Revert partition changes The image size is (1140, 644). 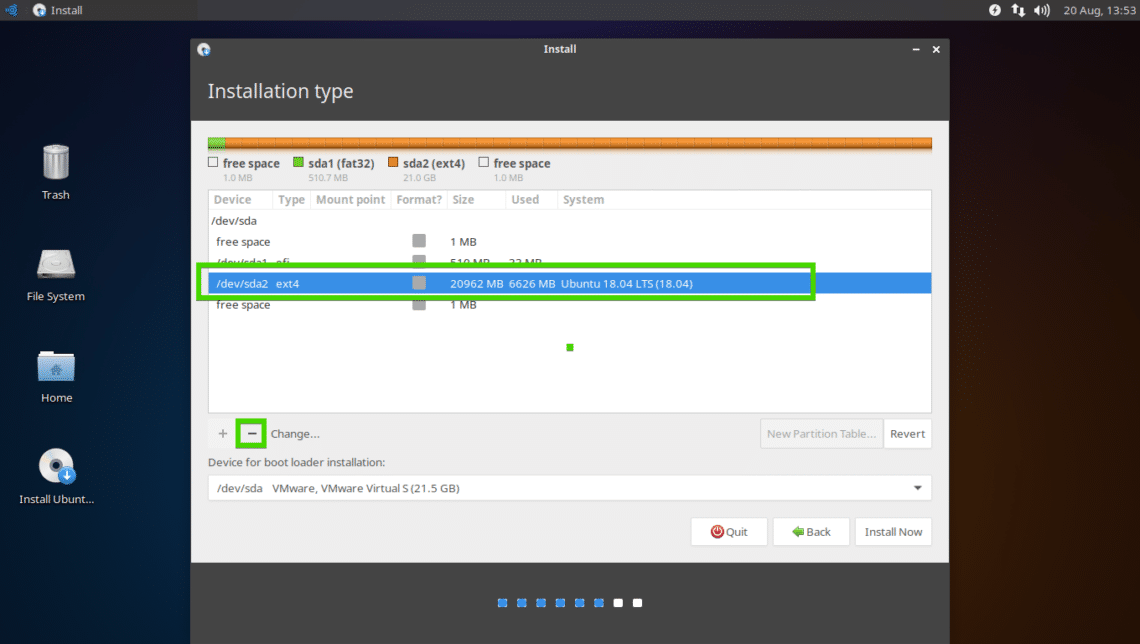click(x=907, y=434)
